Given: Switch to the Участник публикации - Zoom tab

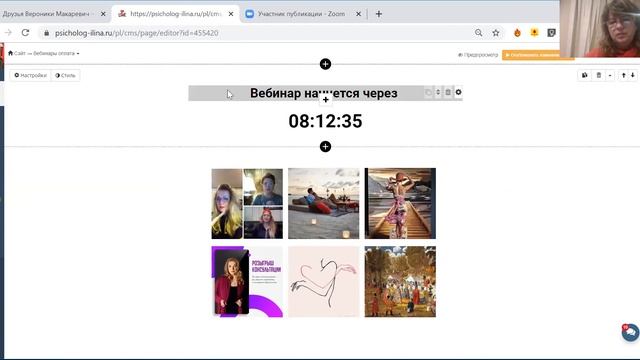Looking at the screenshot, I should point(300,14).
